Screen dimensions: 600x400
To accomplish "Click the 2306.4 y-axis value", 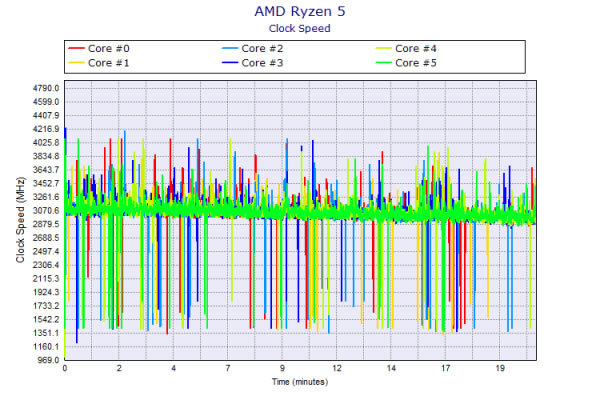I will [46, 265].
